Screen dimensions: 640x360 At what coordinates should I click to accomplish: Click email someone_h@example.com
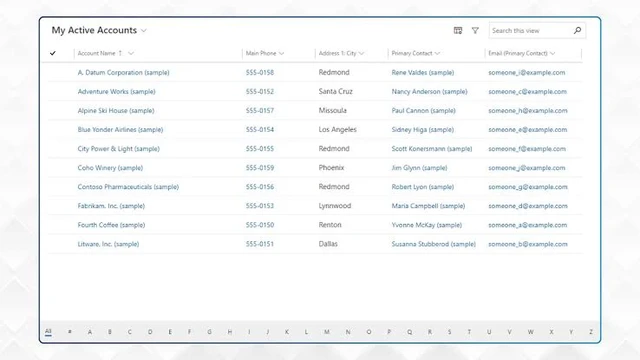tap(528, 111)
